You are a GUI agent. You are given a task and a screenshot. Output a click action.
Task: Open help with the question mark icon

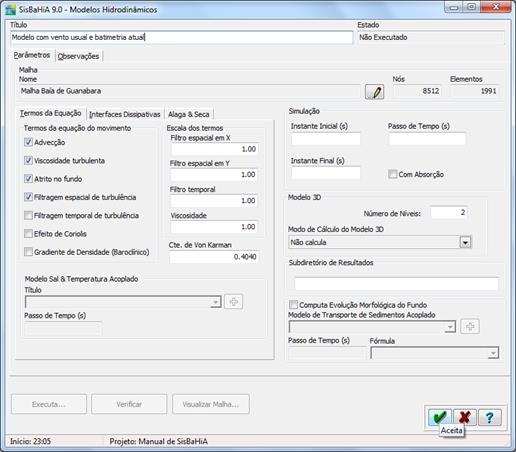490,417
